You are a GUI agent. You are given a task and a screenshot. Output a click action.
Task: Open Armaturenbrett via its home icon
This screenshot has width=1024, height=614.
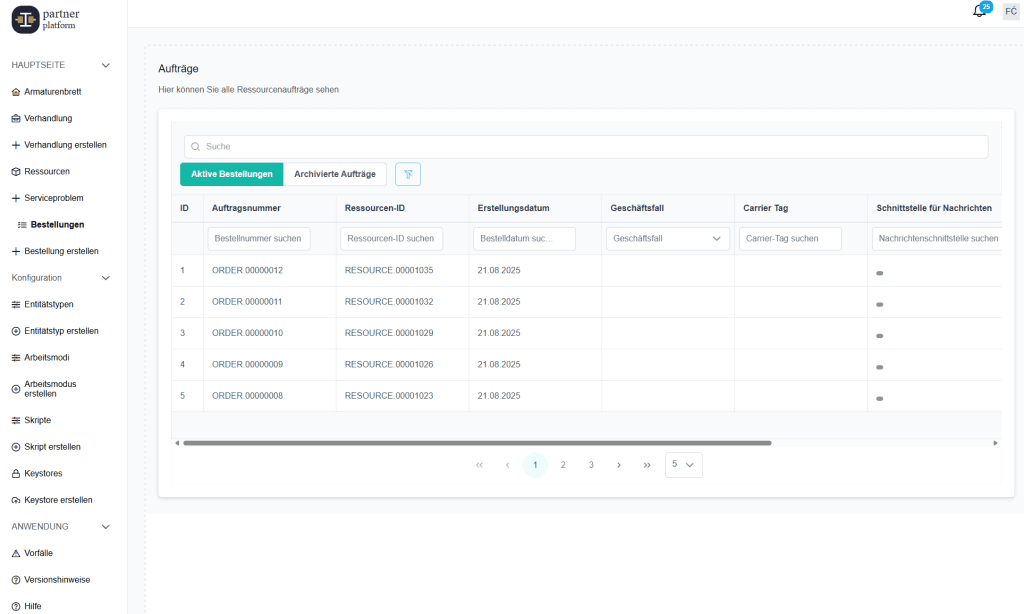16,92
